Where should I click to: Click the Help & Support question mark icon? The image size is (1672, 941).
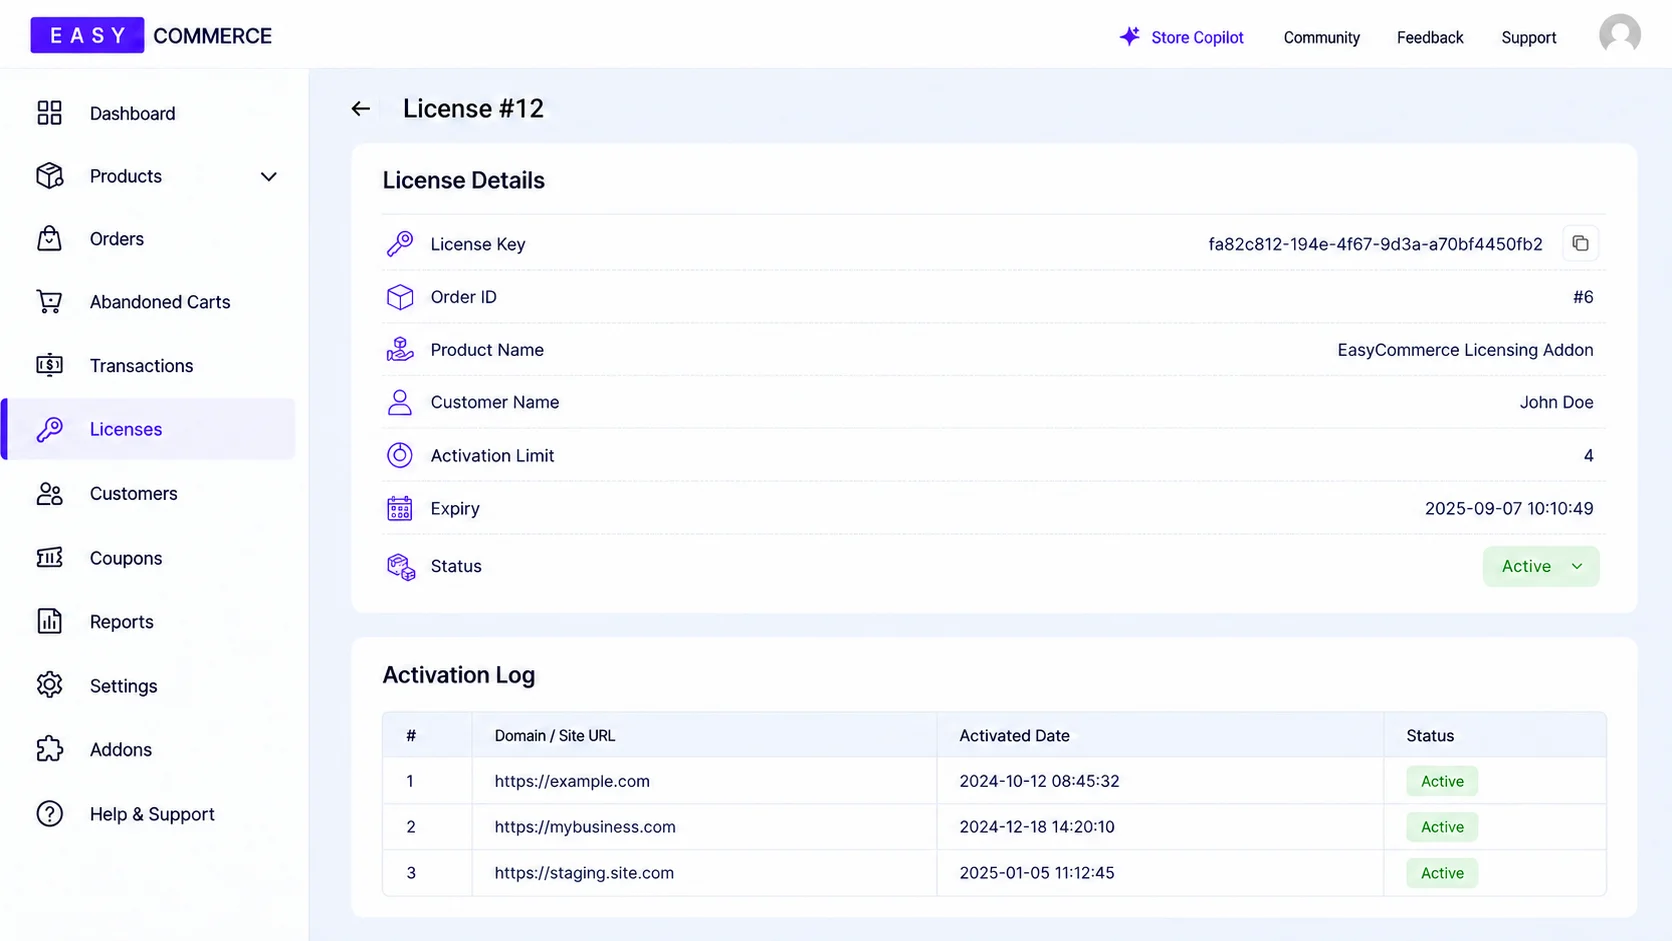click(49, 814)
